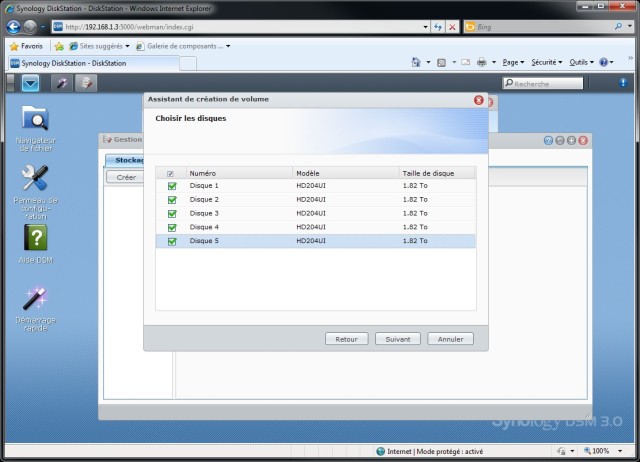Click the mail icon in IE command bar

pyautogui.click(x=465, y=62)
